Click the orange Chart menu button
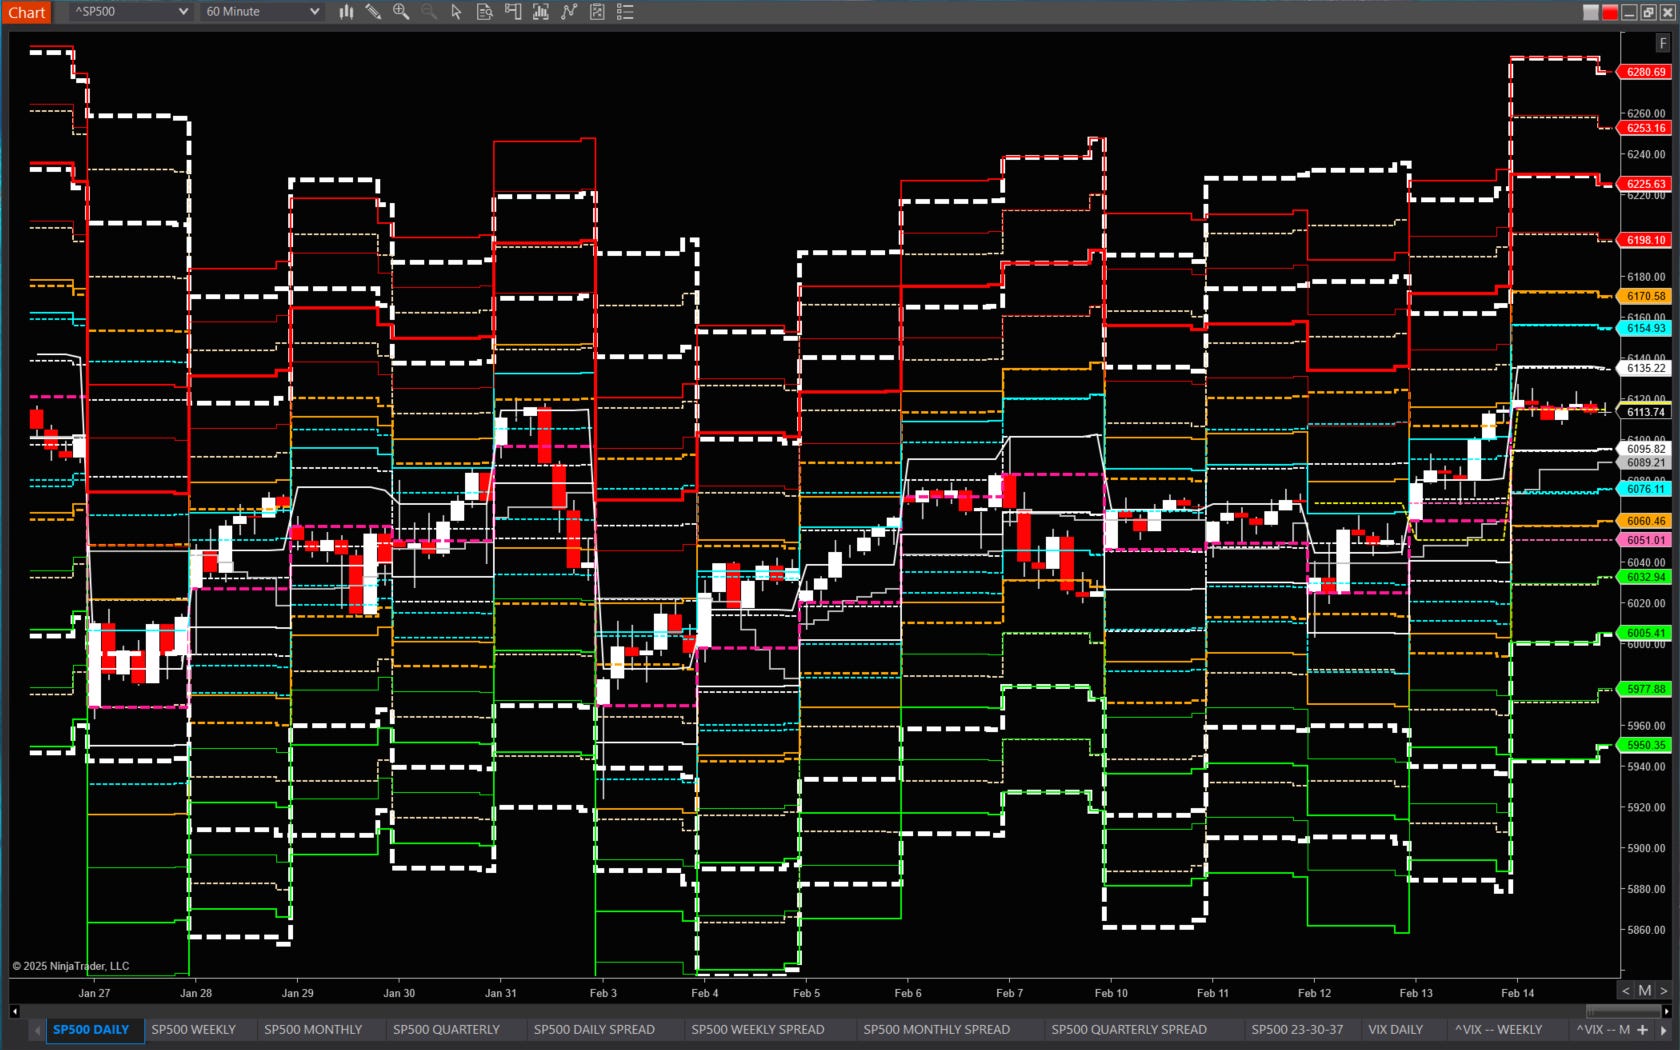This screenshot has width=1680, height=1050. (x=27, y=12)
